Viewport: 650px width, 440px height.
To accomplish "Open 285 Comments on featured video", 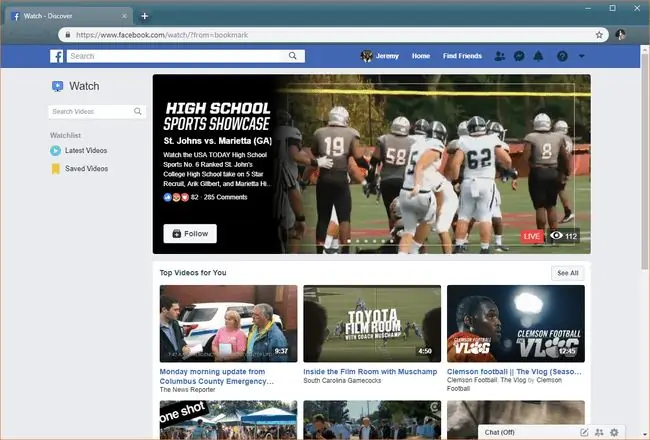I will point(226,197).
